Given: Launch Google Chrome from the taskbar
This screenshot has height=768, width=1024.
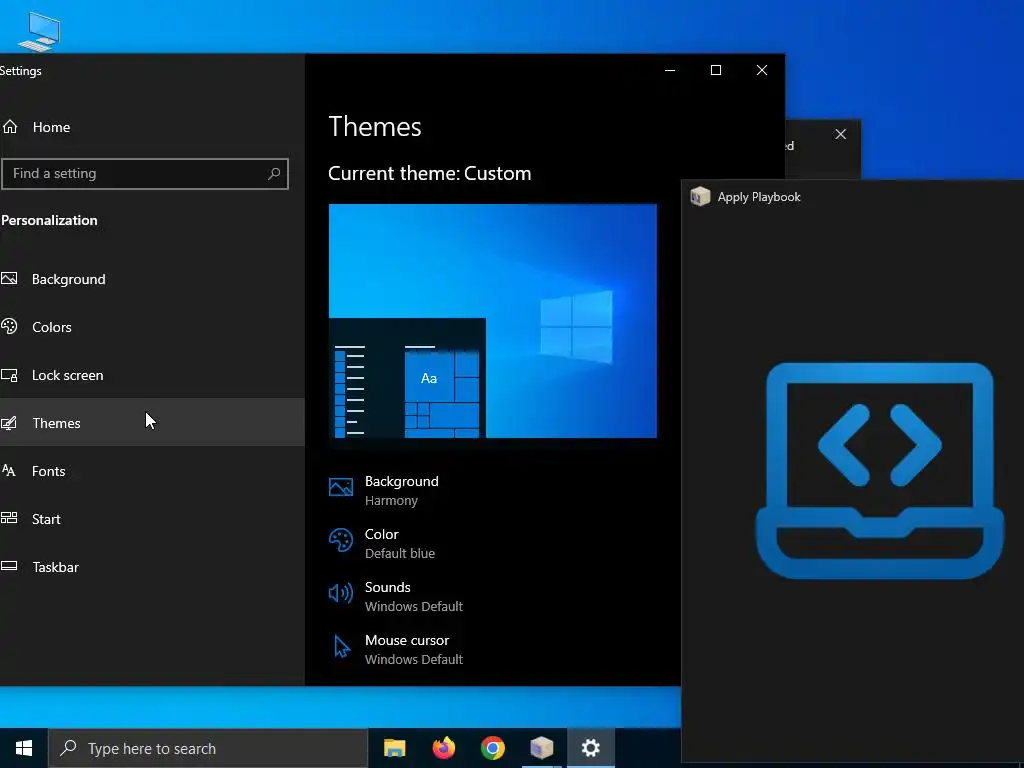Looking at the screenshot, I should pos(493,748).
